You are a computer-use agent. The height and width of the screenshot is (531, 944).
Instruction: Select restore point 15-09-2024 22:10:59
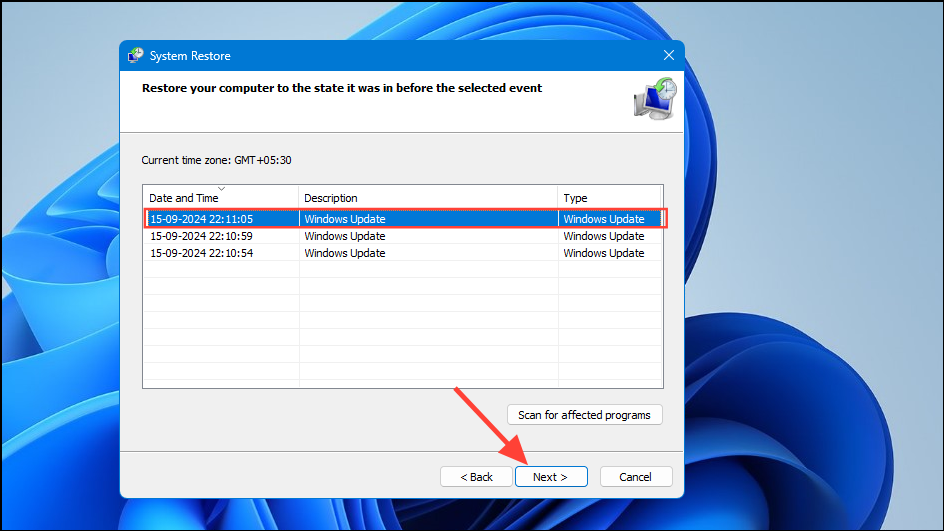(x=403, y=236)
